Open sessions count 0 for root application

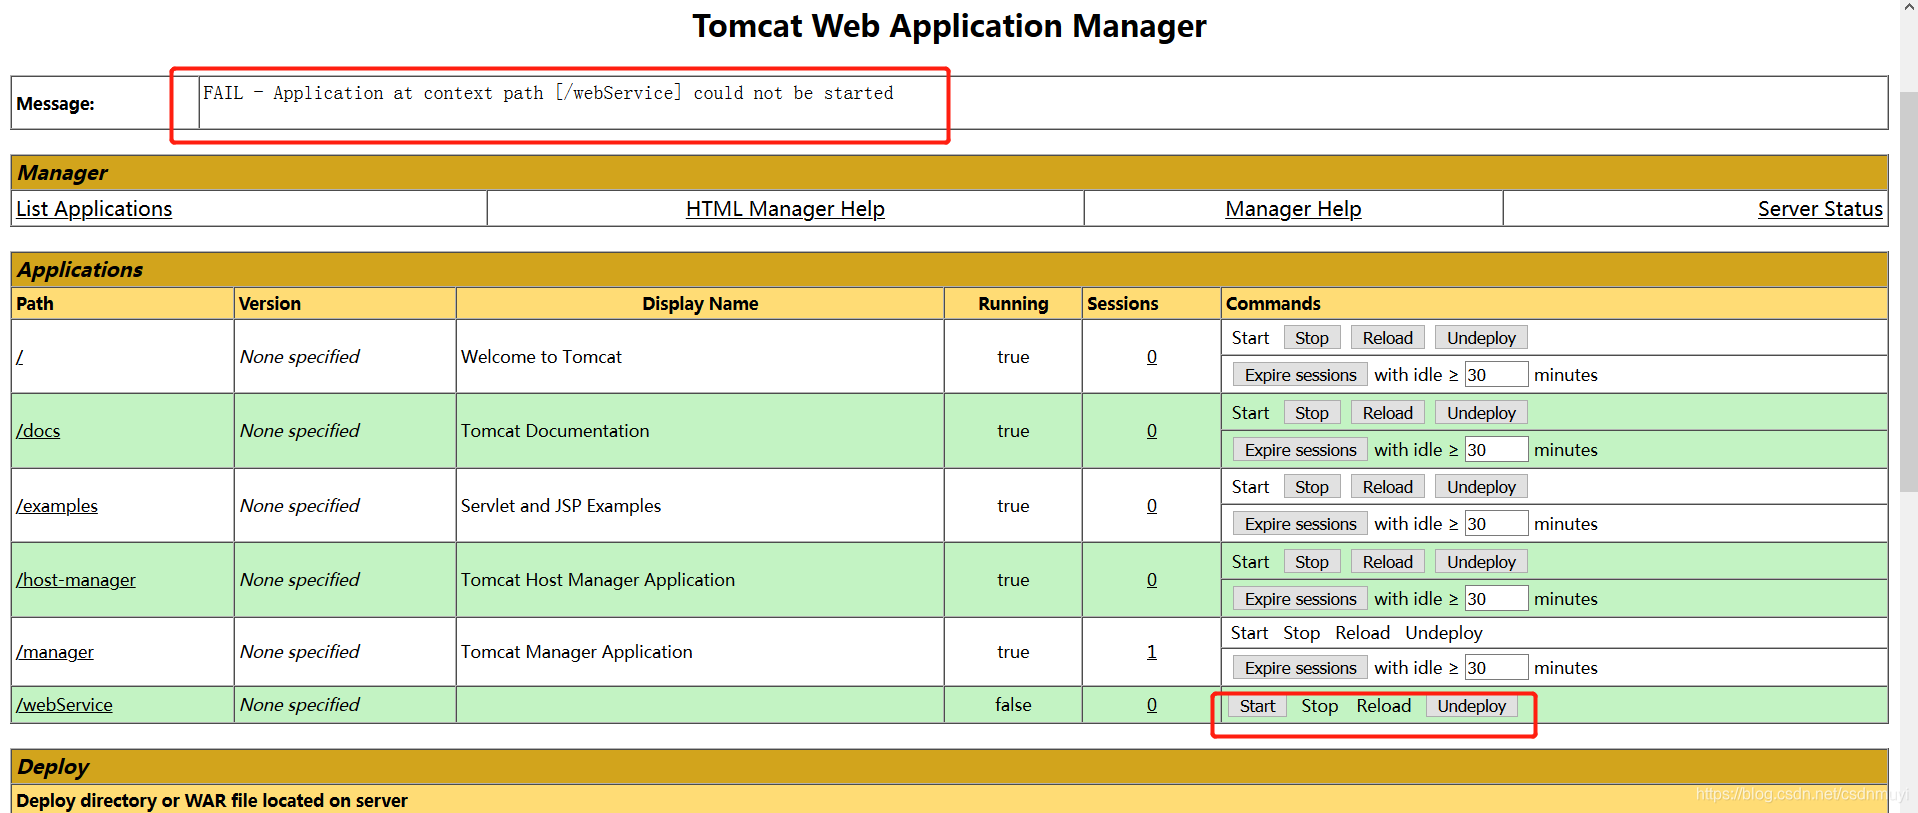1152,357
